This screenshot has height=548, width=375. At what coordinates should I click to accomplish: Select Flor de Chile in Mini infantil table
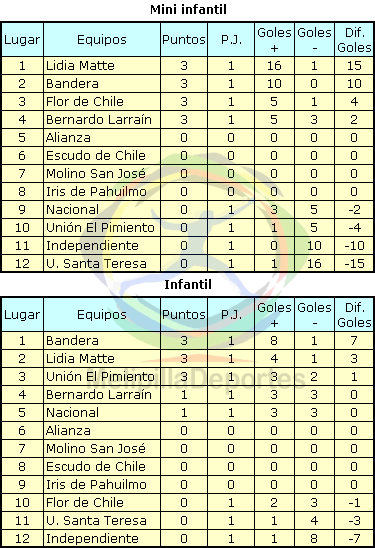pos(85,101)
